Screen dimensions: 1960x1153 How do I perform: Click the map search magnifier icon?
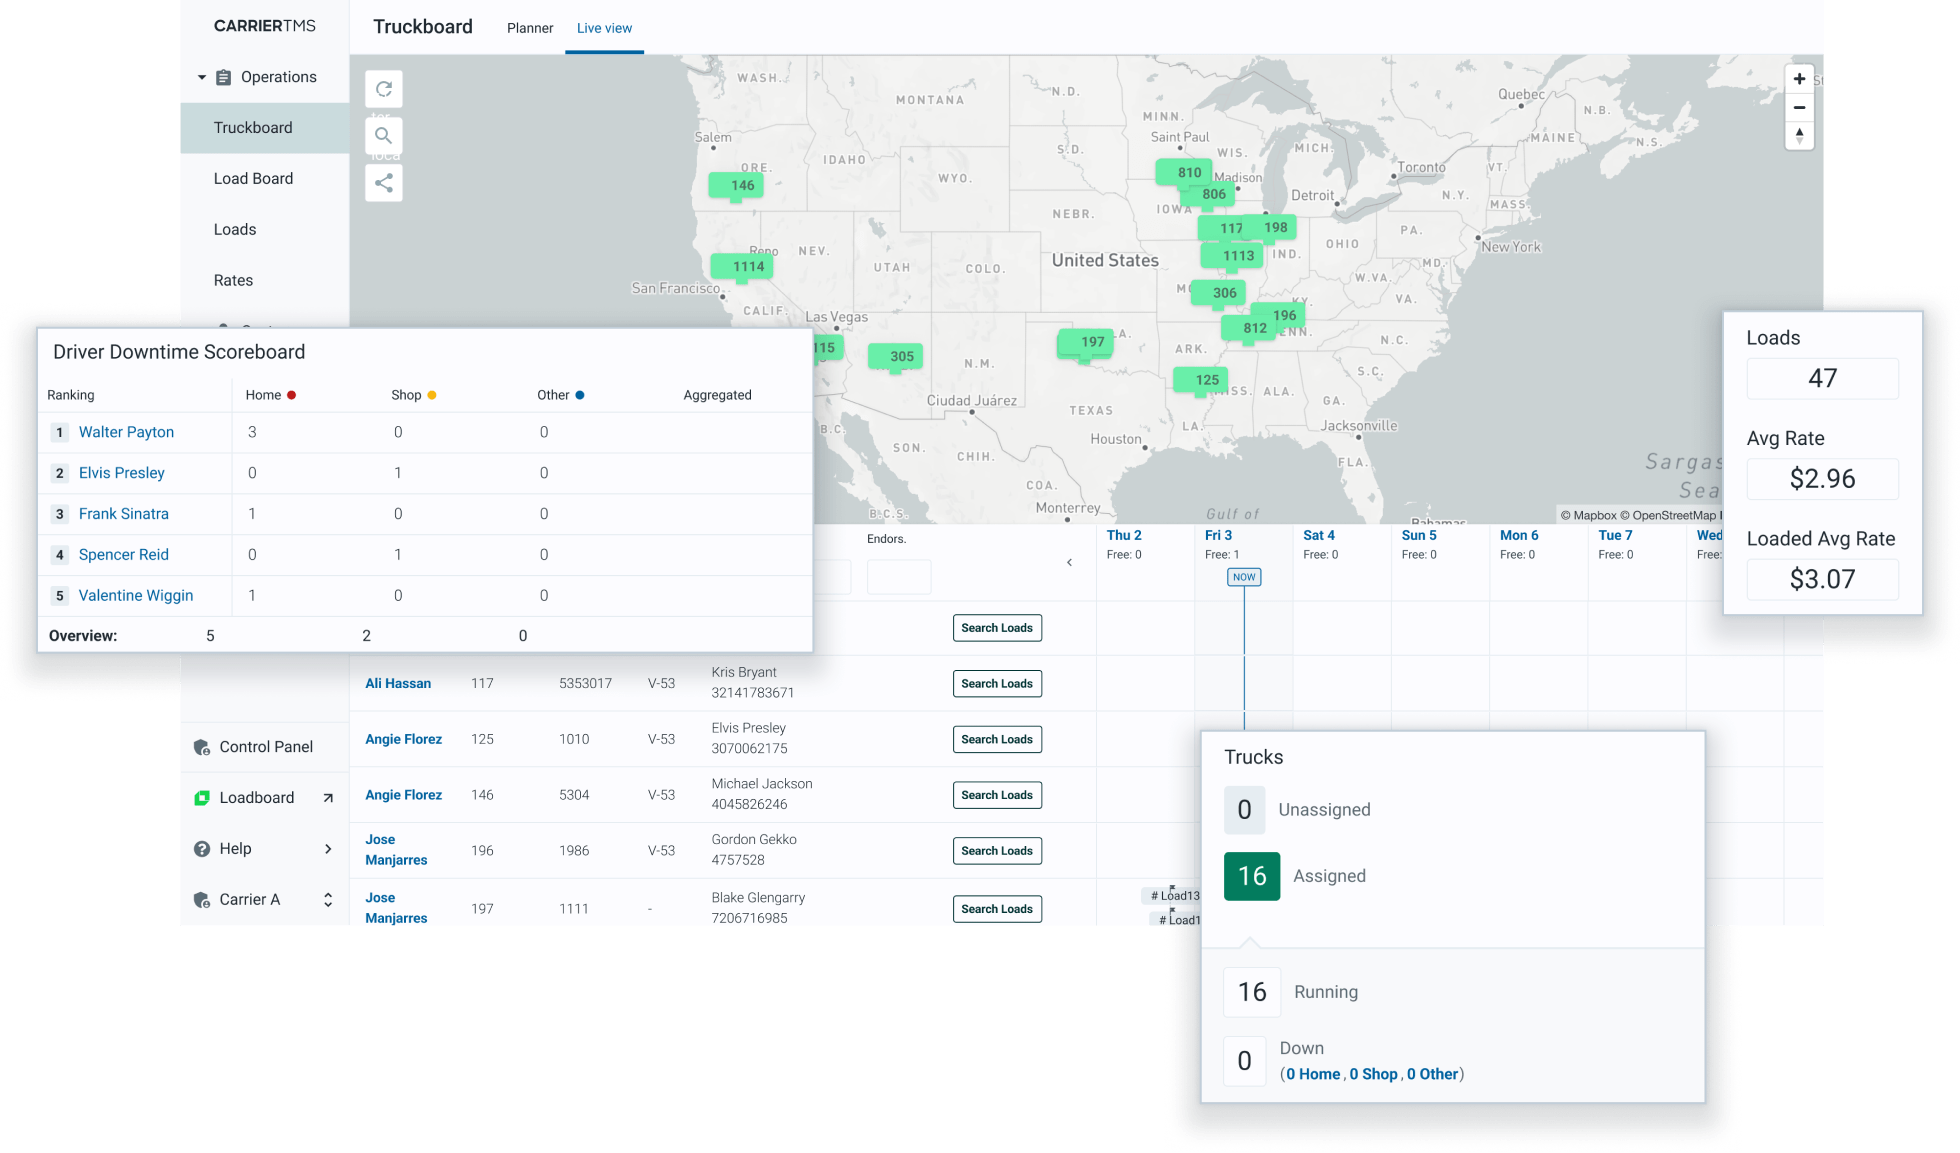coord(384,136)
